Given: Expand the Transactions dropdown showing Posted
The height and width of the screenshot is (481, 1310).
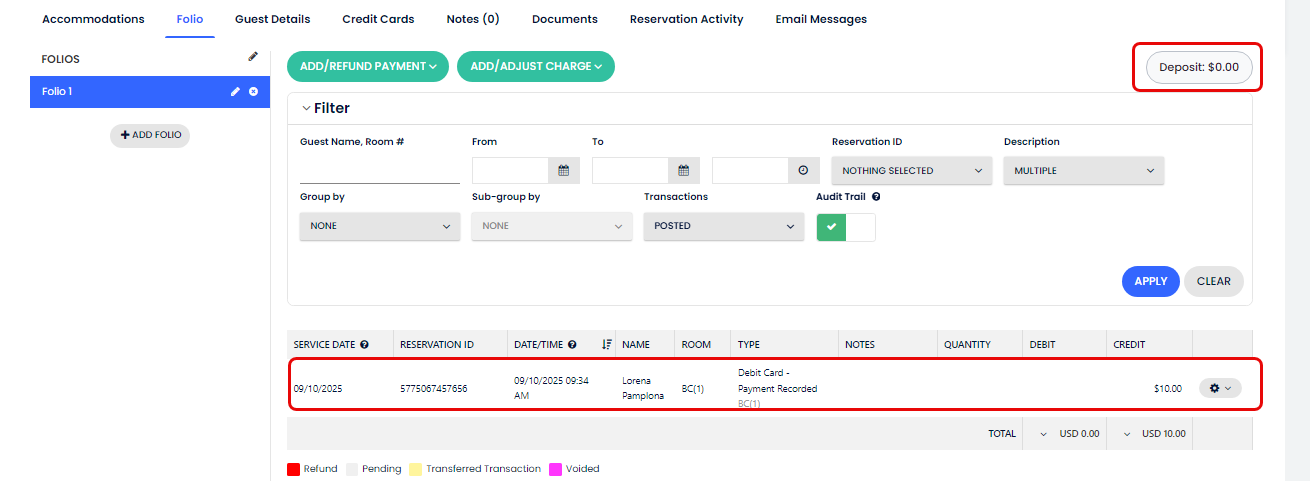Looking at the screenshot, I should click(723, 226).
